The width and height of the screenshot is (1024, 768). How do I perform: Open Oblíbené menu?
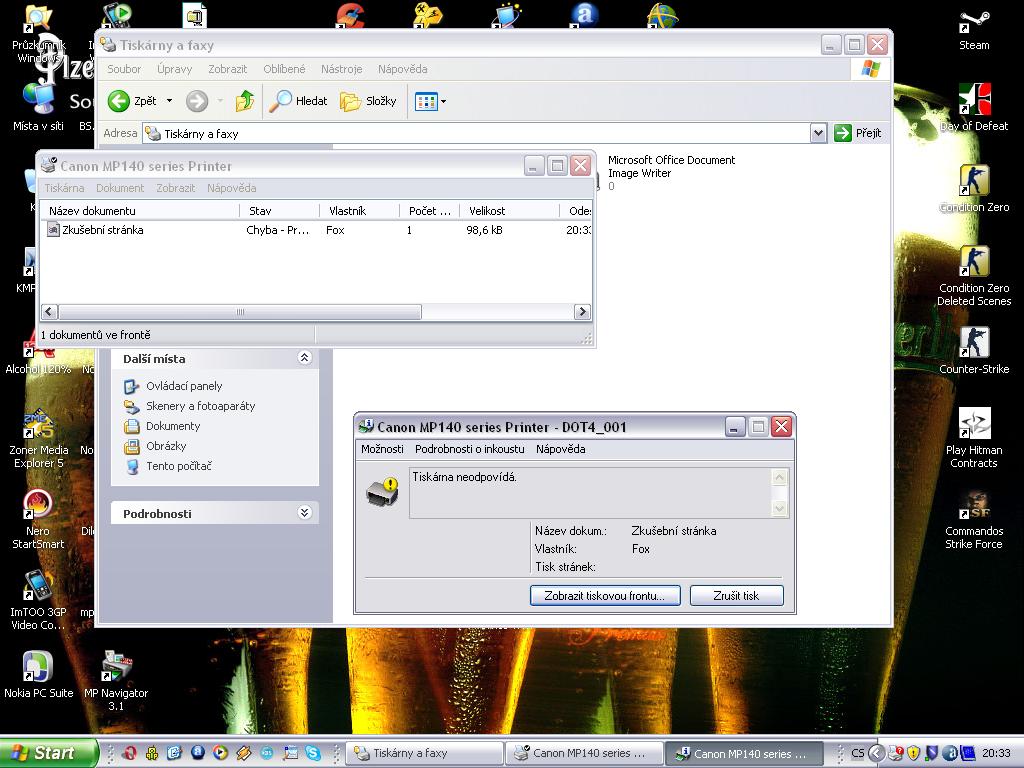tap(284, 69)
